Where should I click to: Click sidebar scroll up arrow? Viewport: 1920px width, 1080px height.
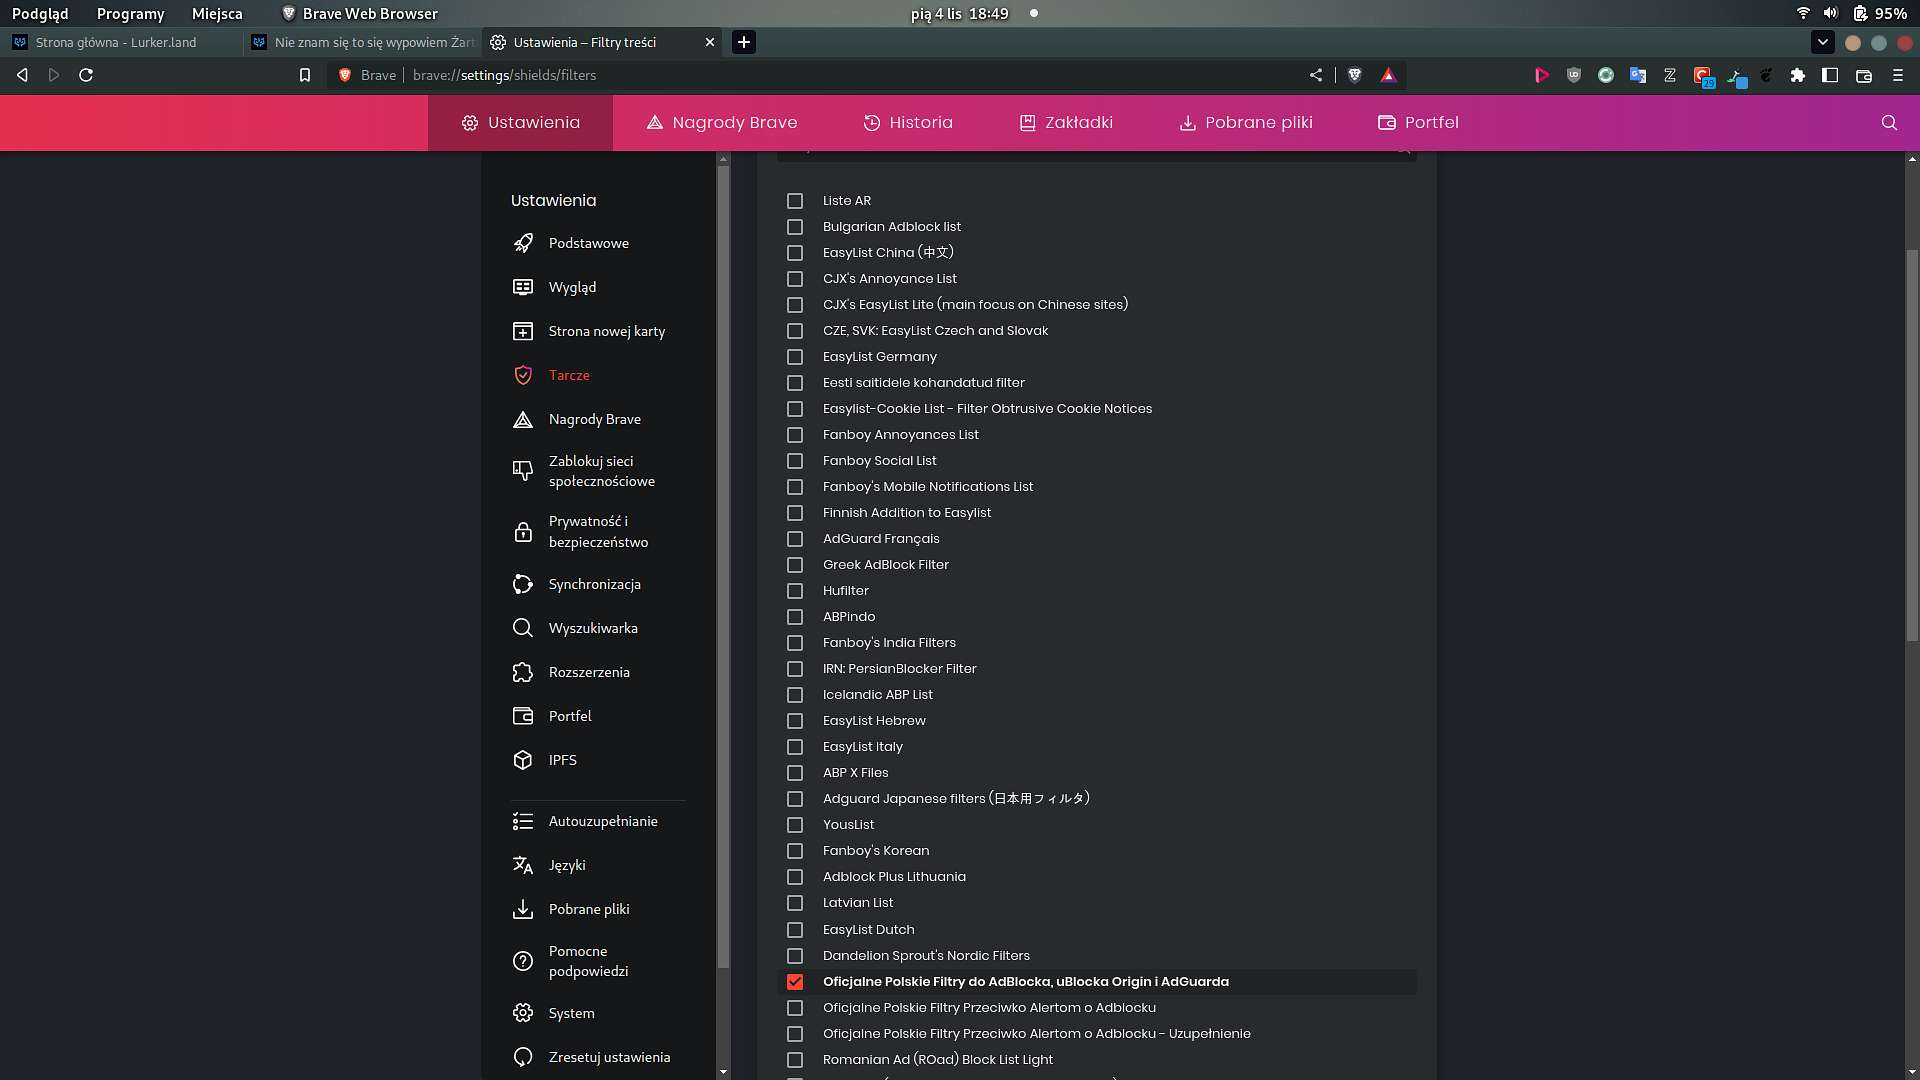pos(723,159)
